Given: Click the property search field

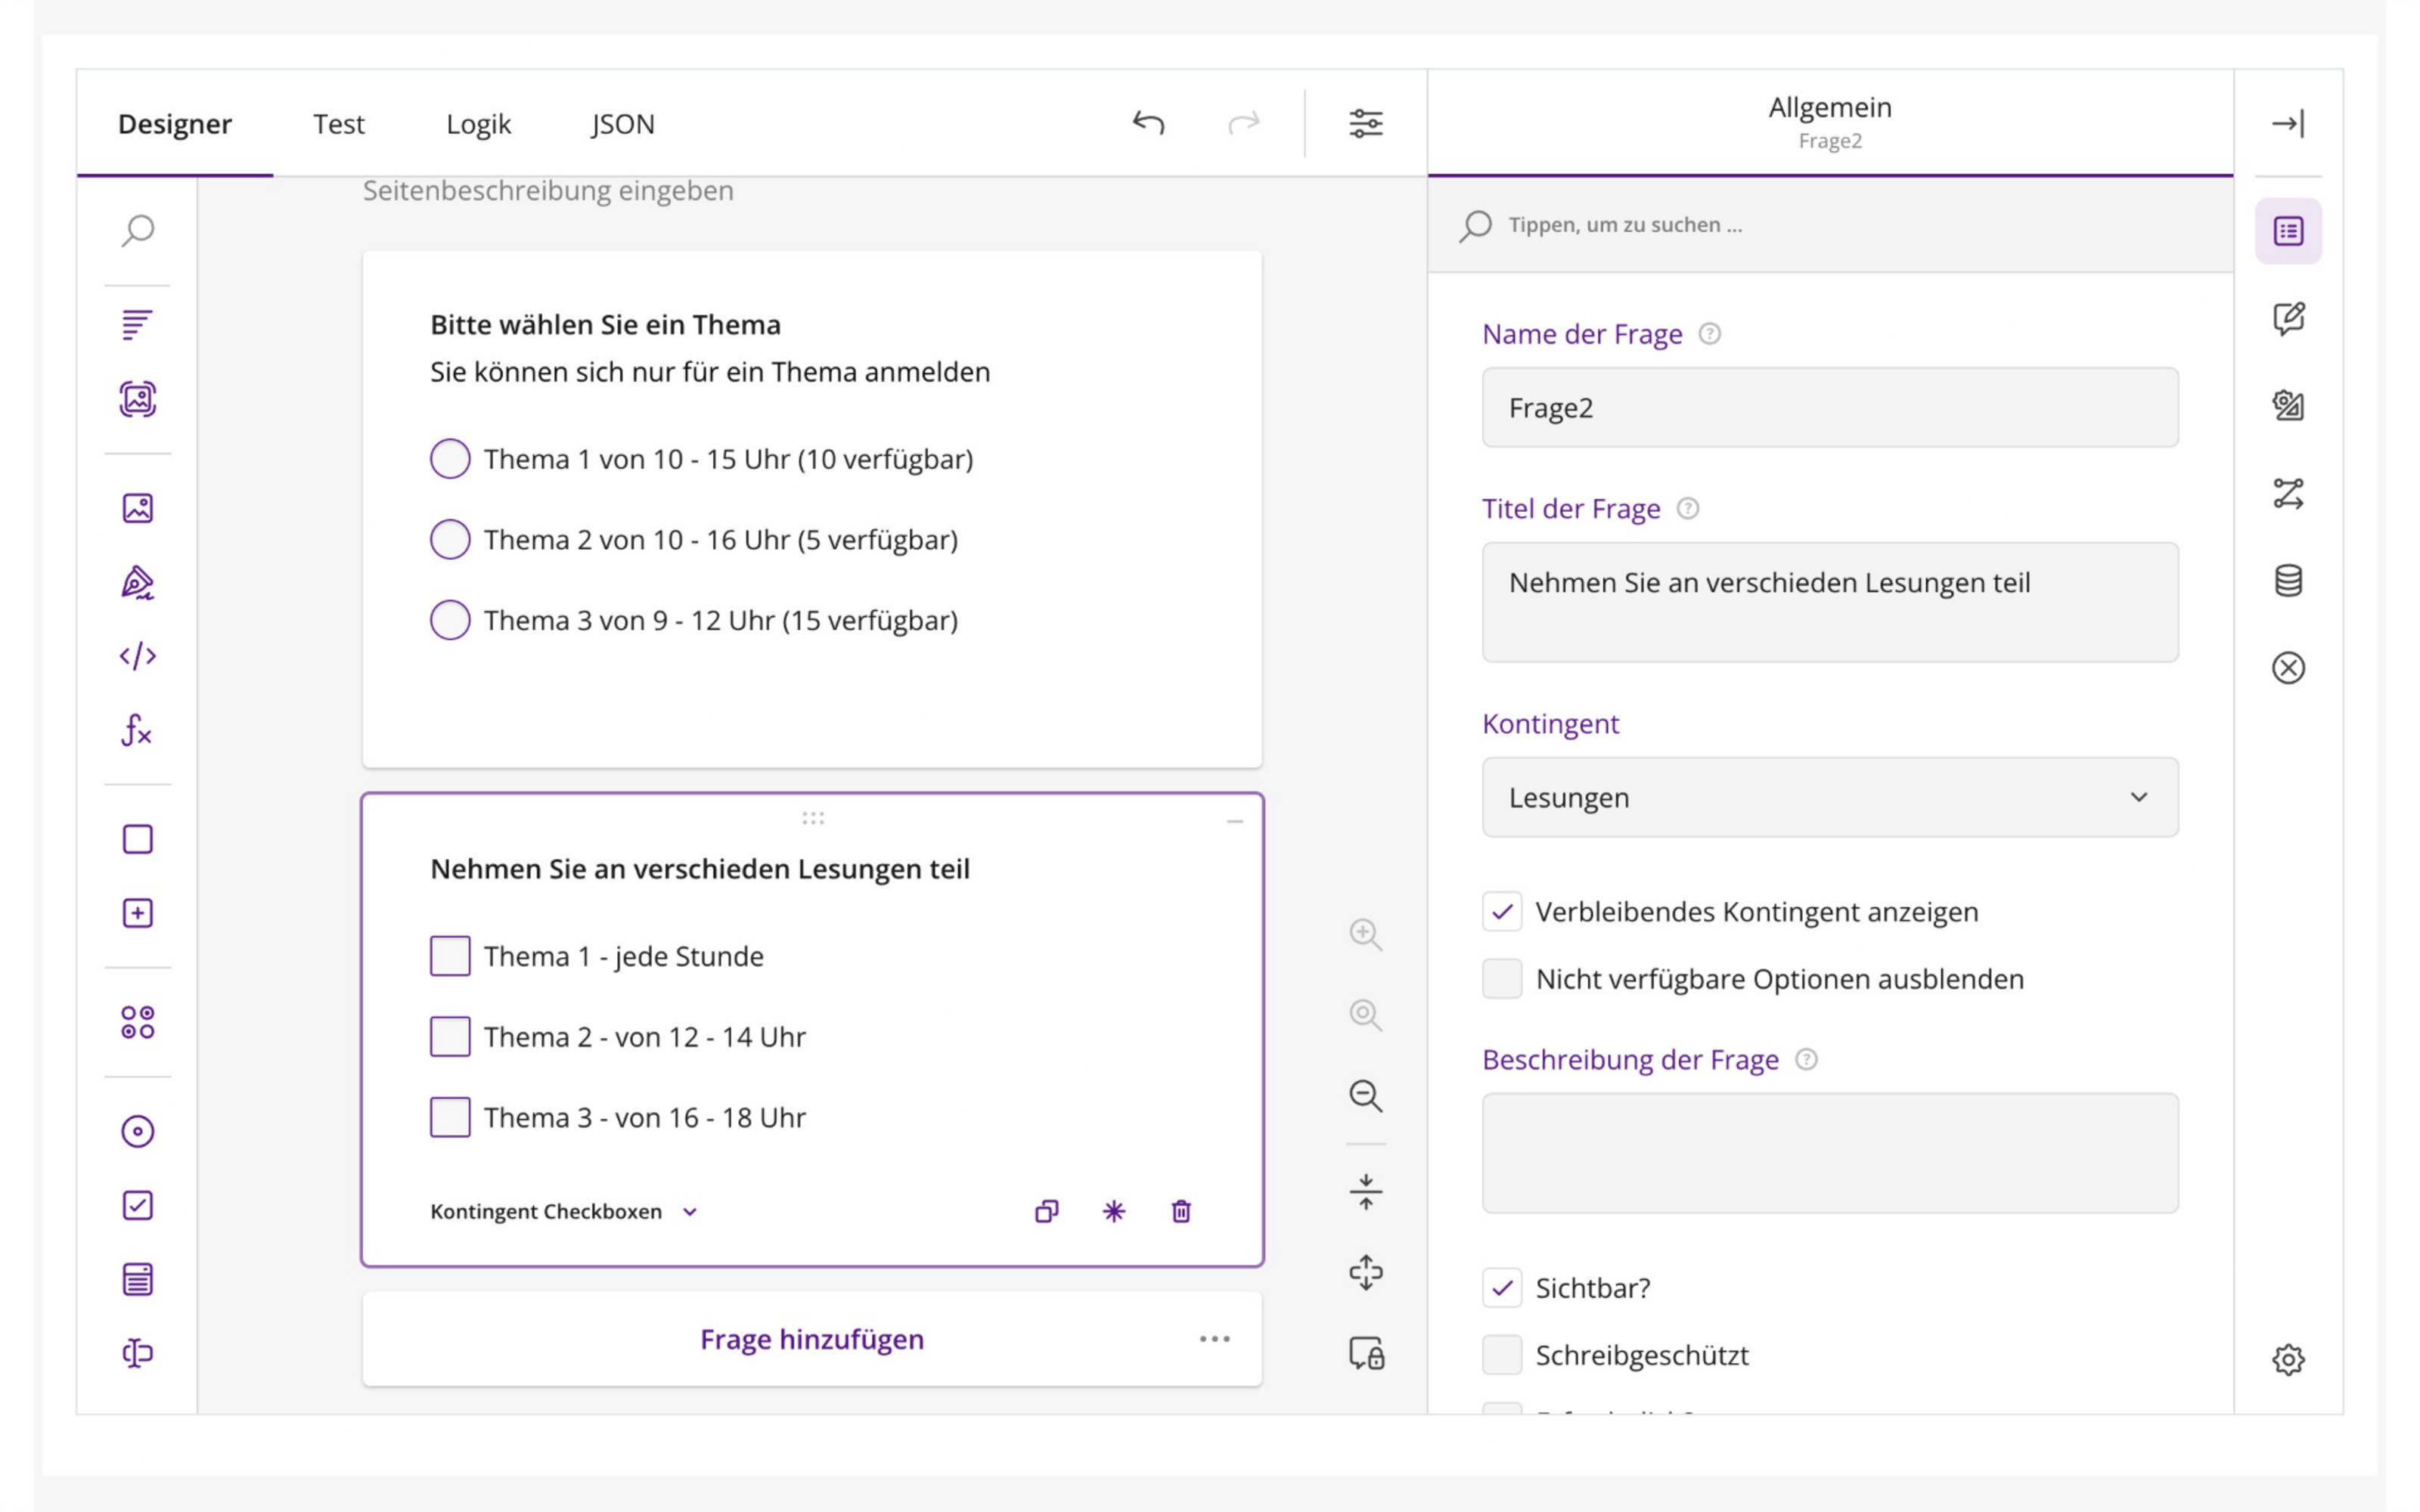Looking at the screenshot, I should click(x=1830, y=225).
